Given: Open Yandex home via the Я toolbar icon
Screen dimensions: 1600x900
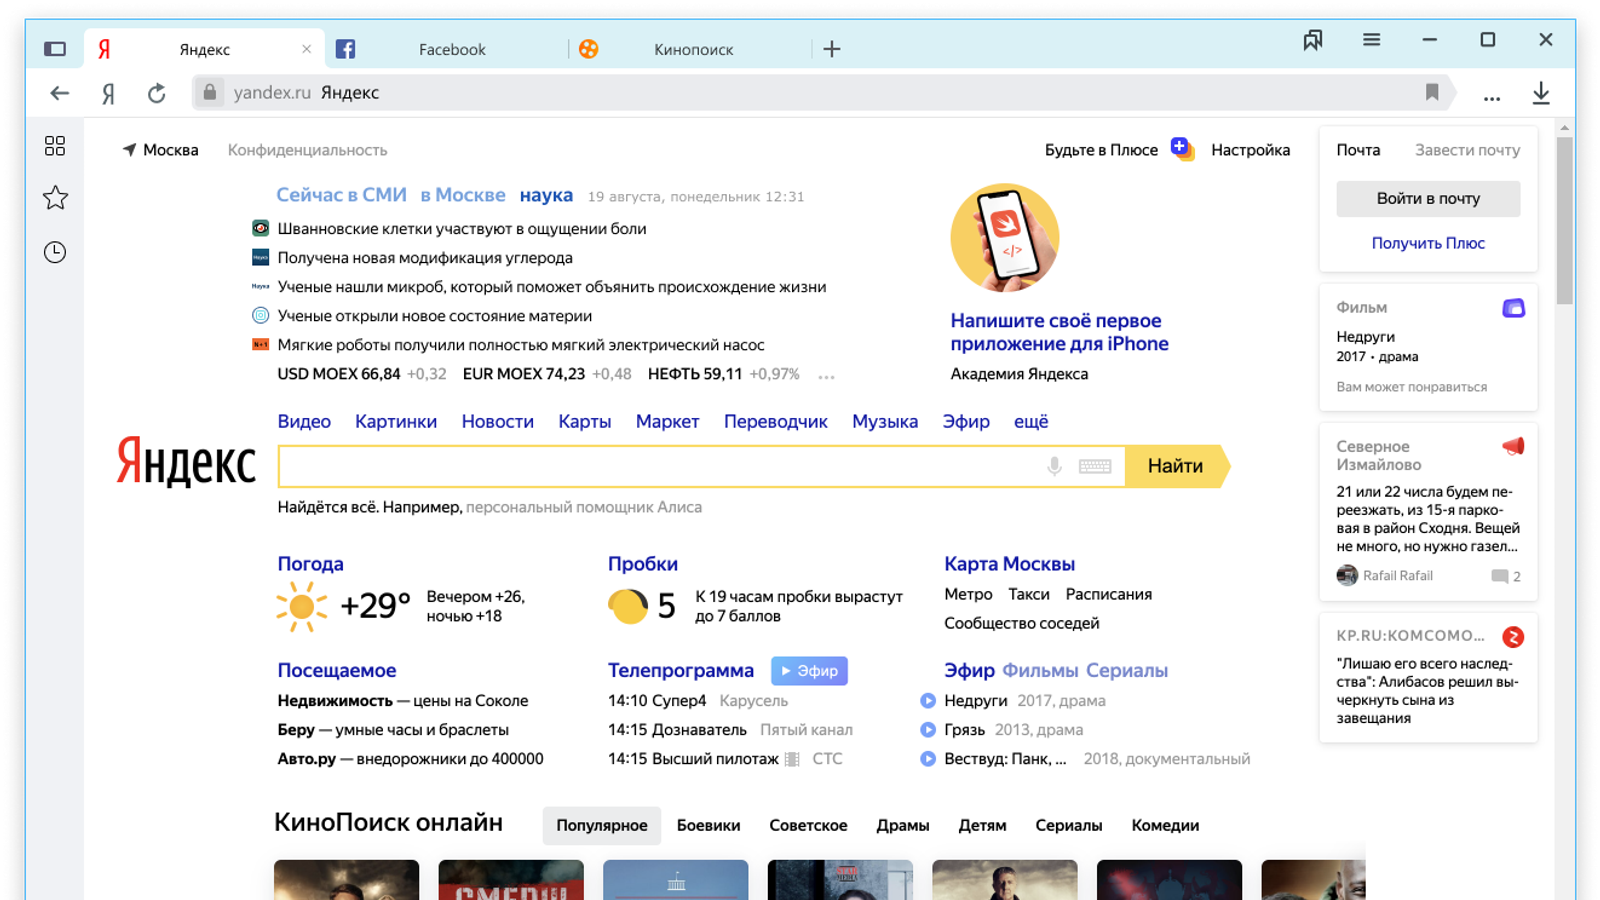Looking at the screenshot, I should tap(108, 93).
